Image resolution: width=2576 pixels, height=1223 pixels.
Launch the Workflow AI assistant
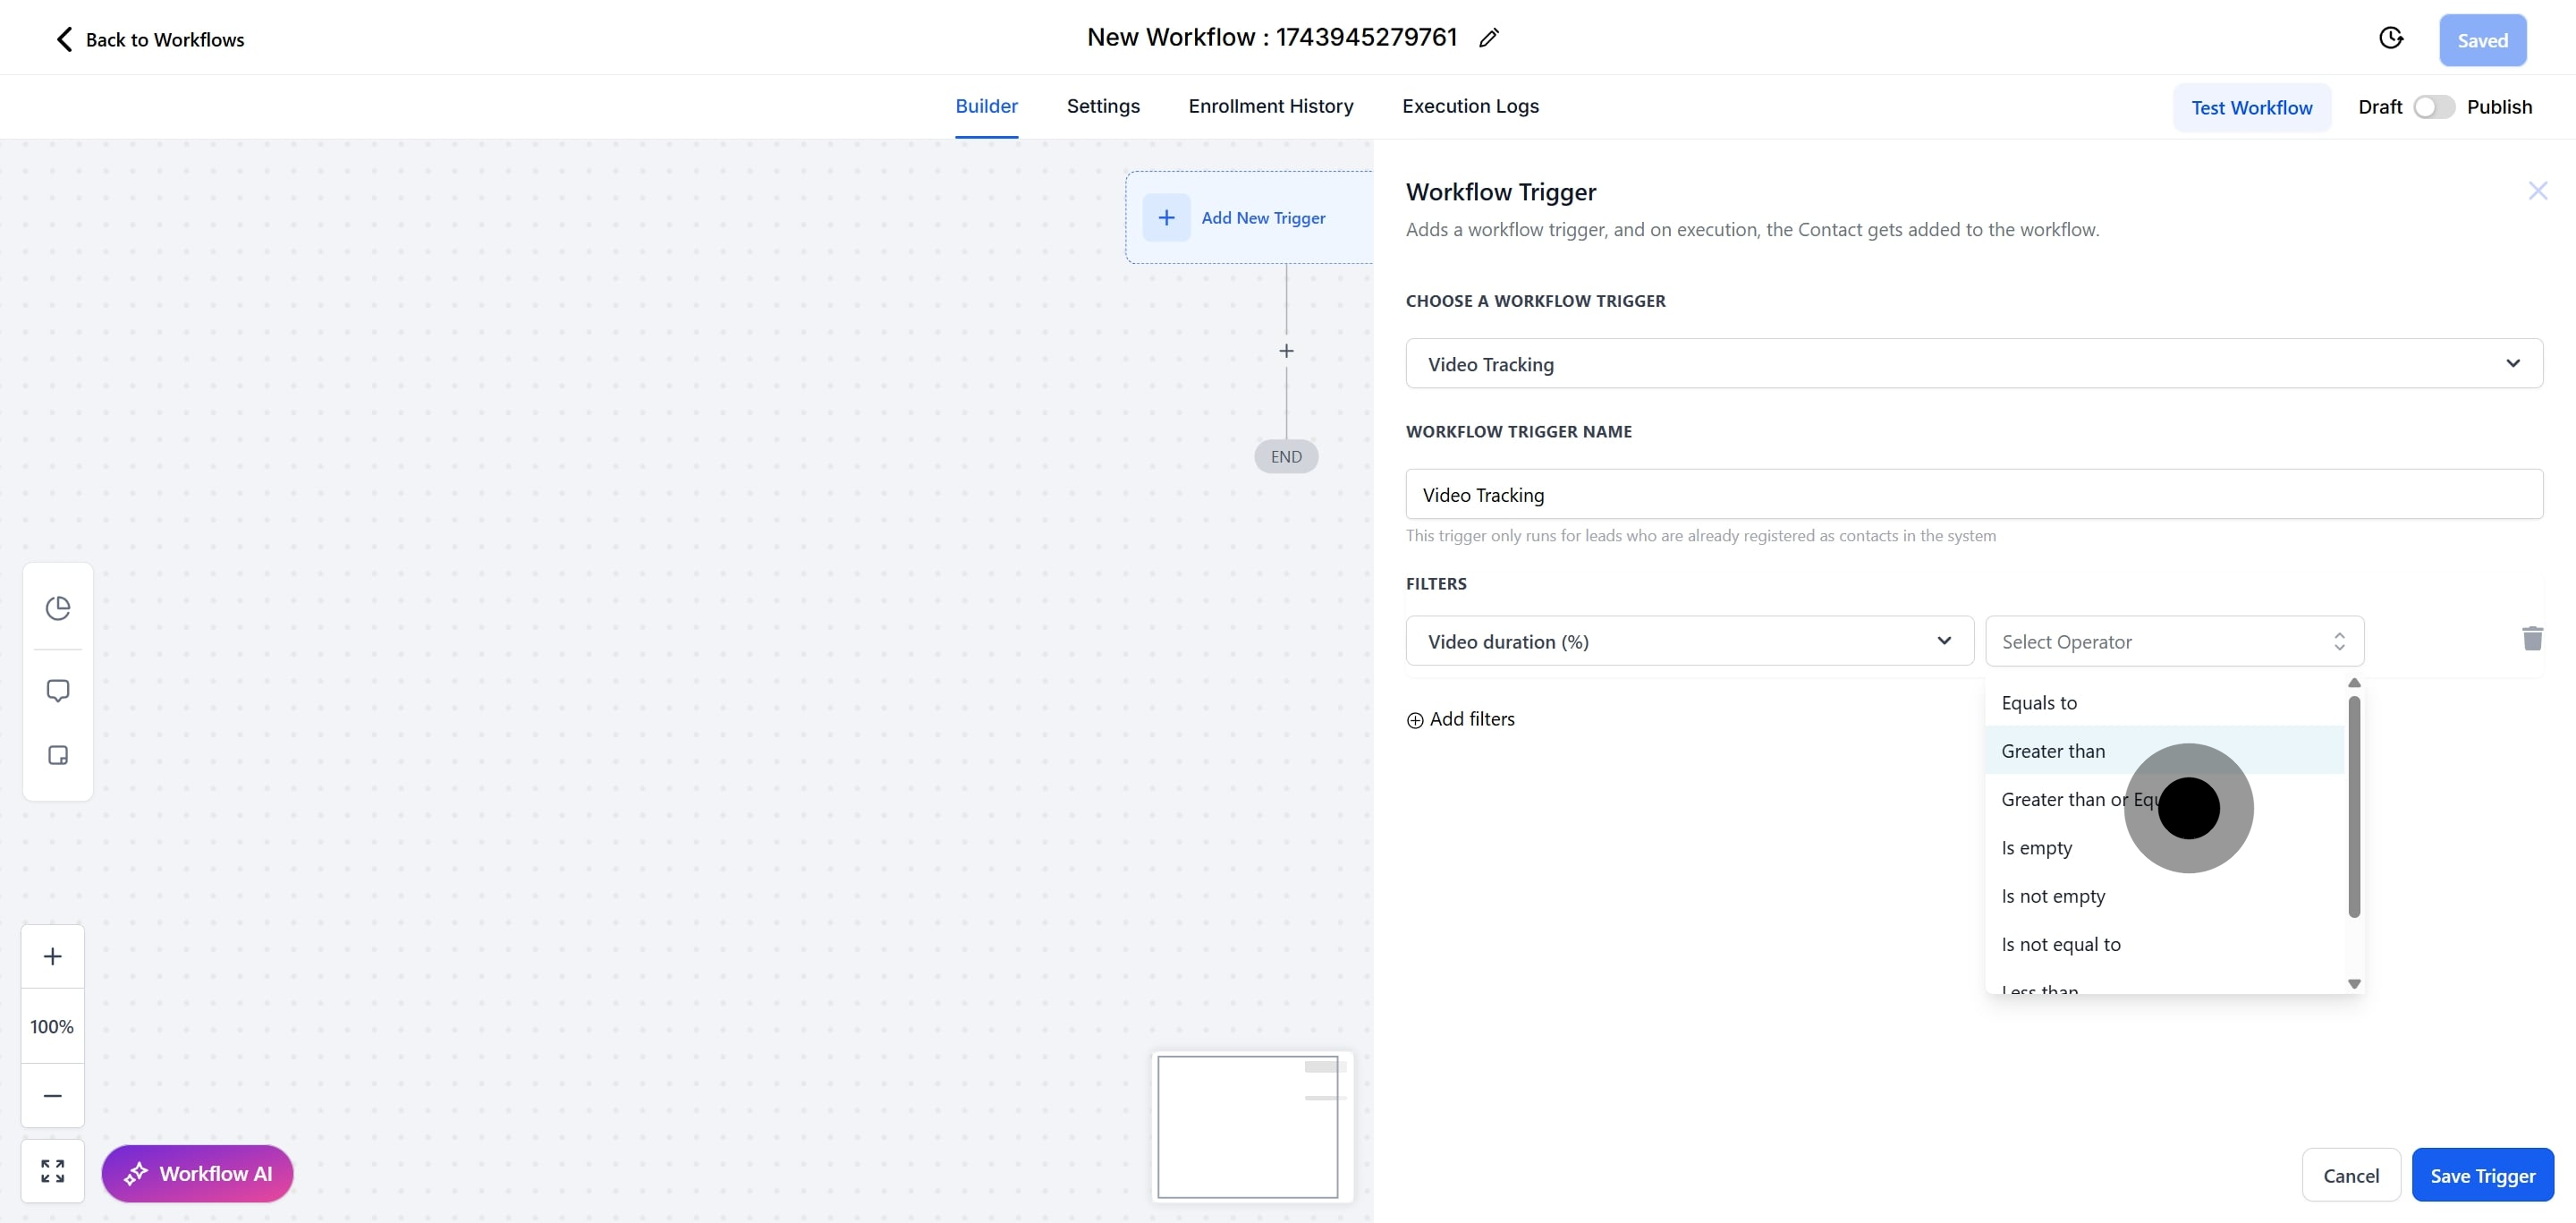[197, 1173]
